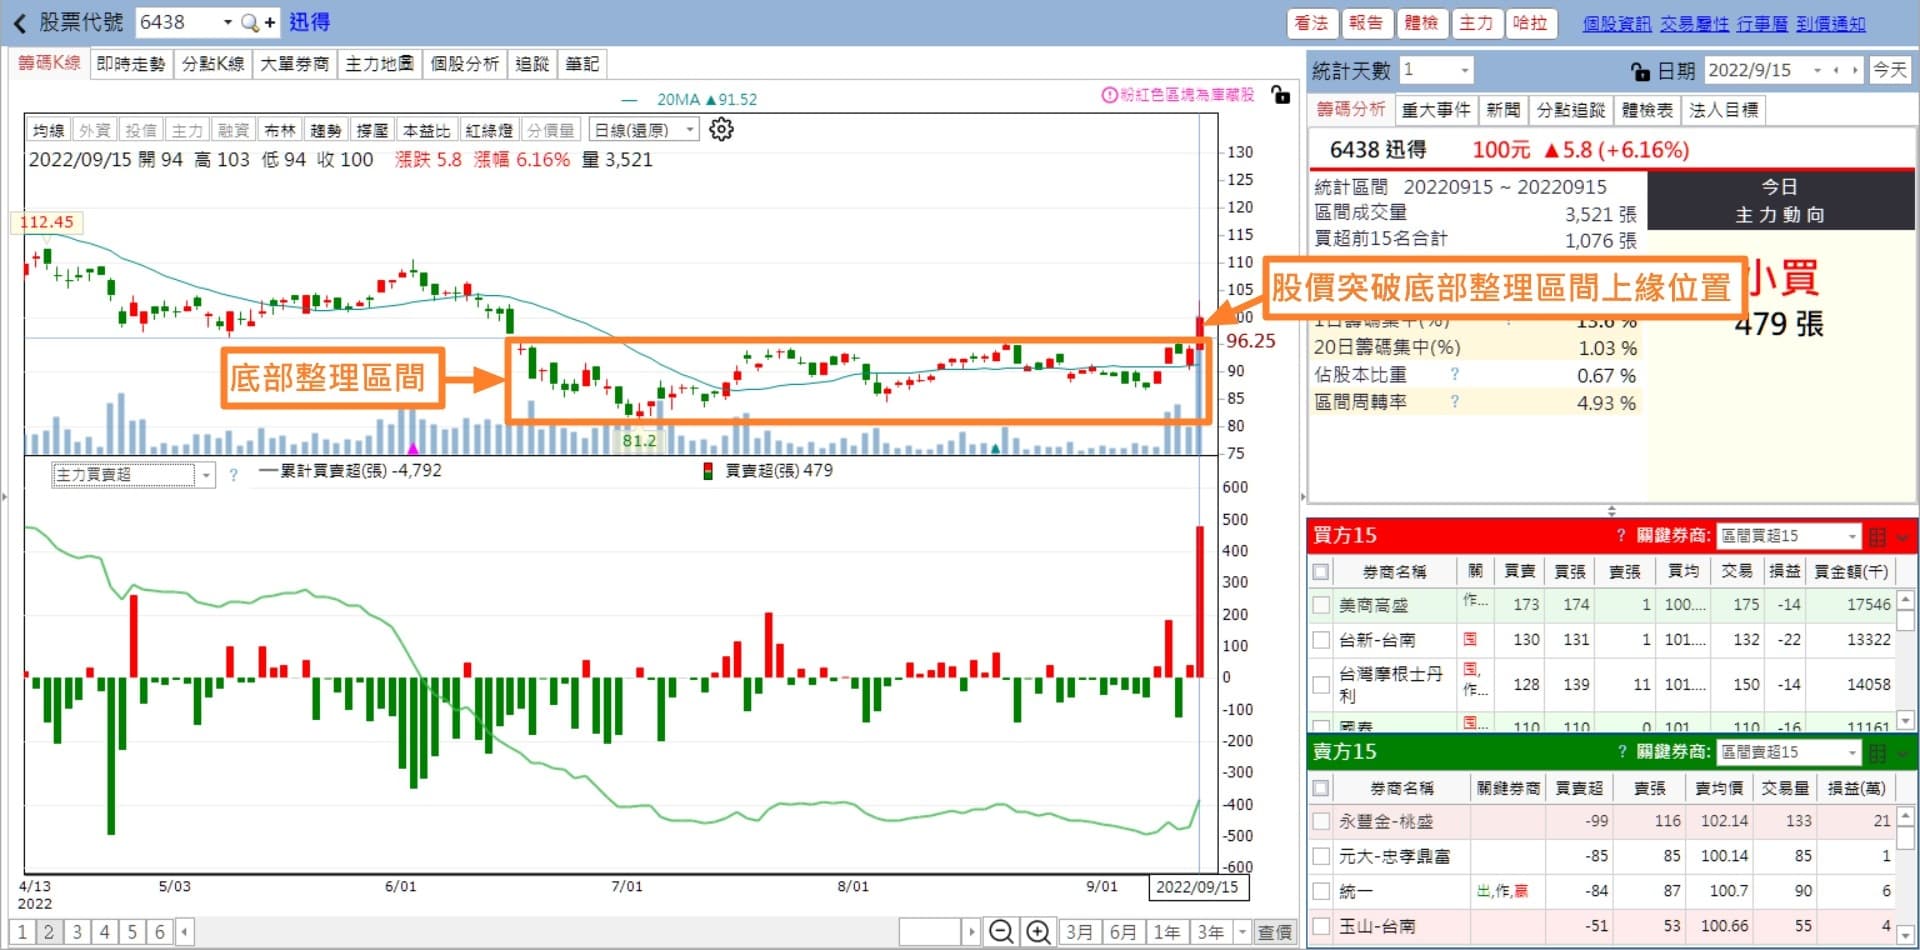Click the empty input box beside zoom icons

(930, 932)
